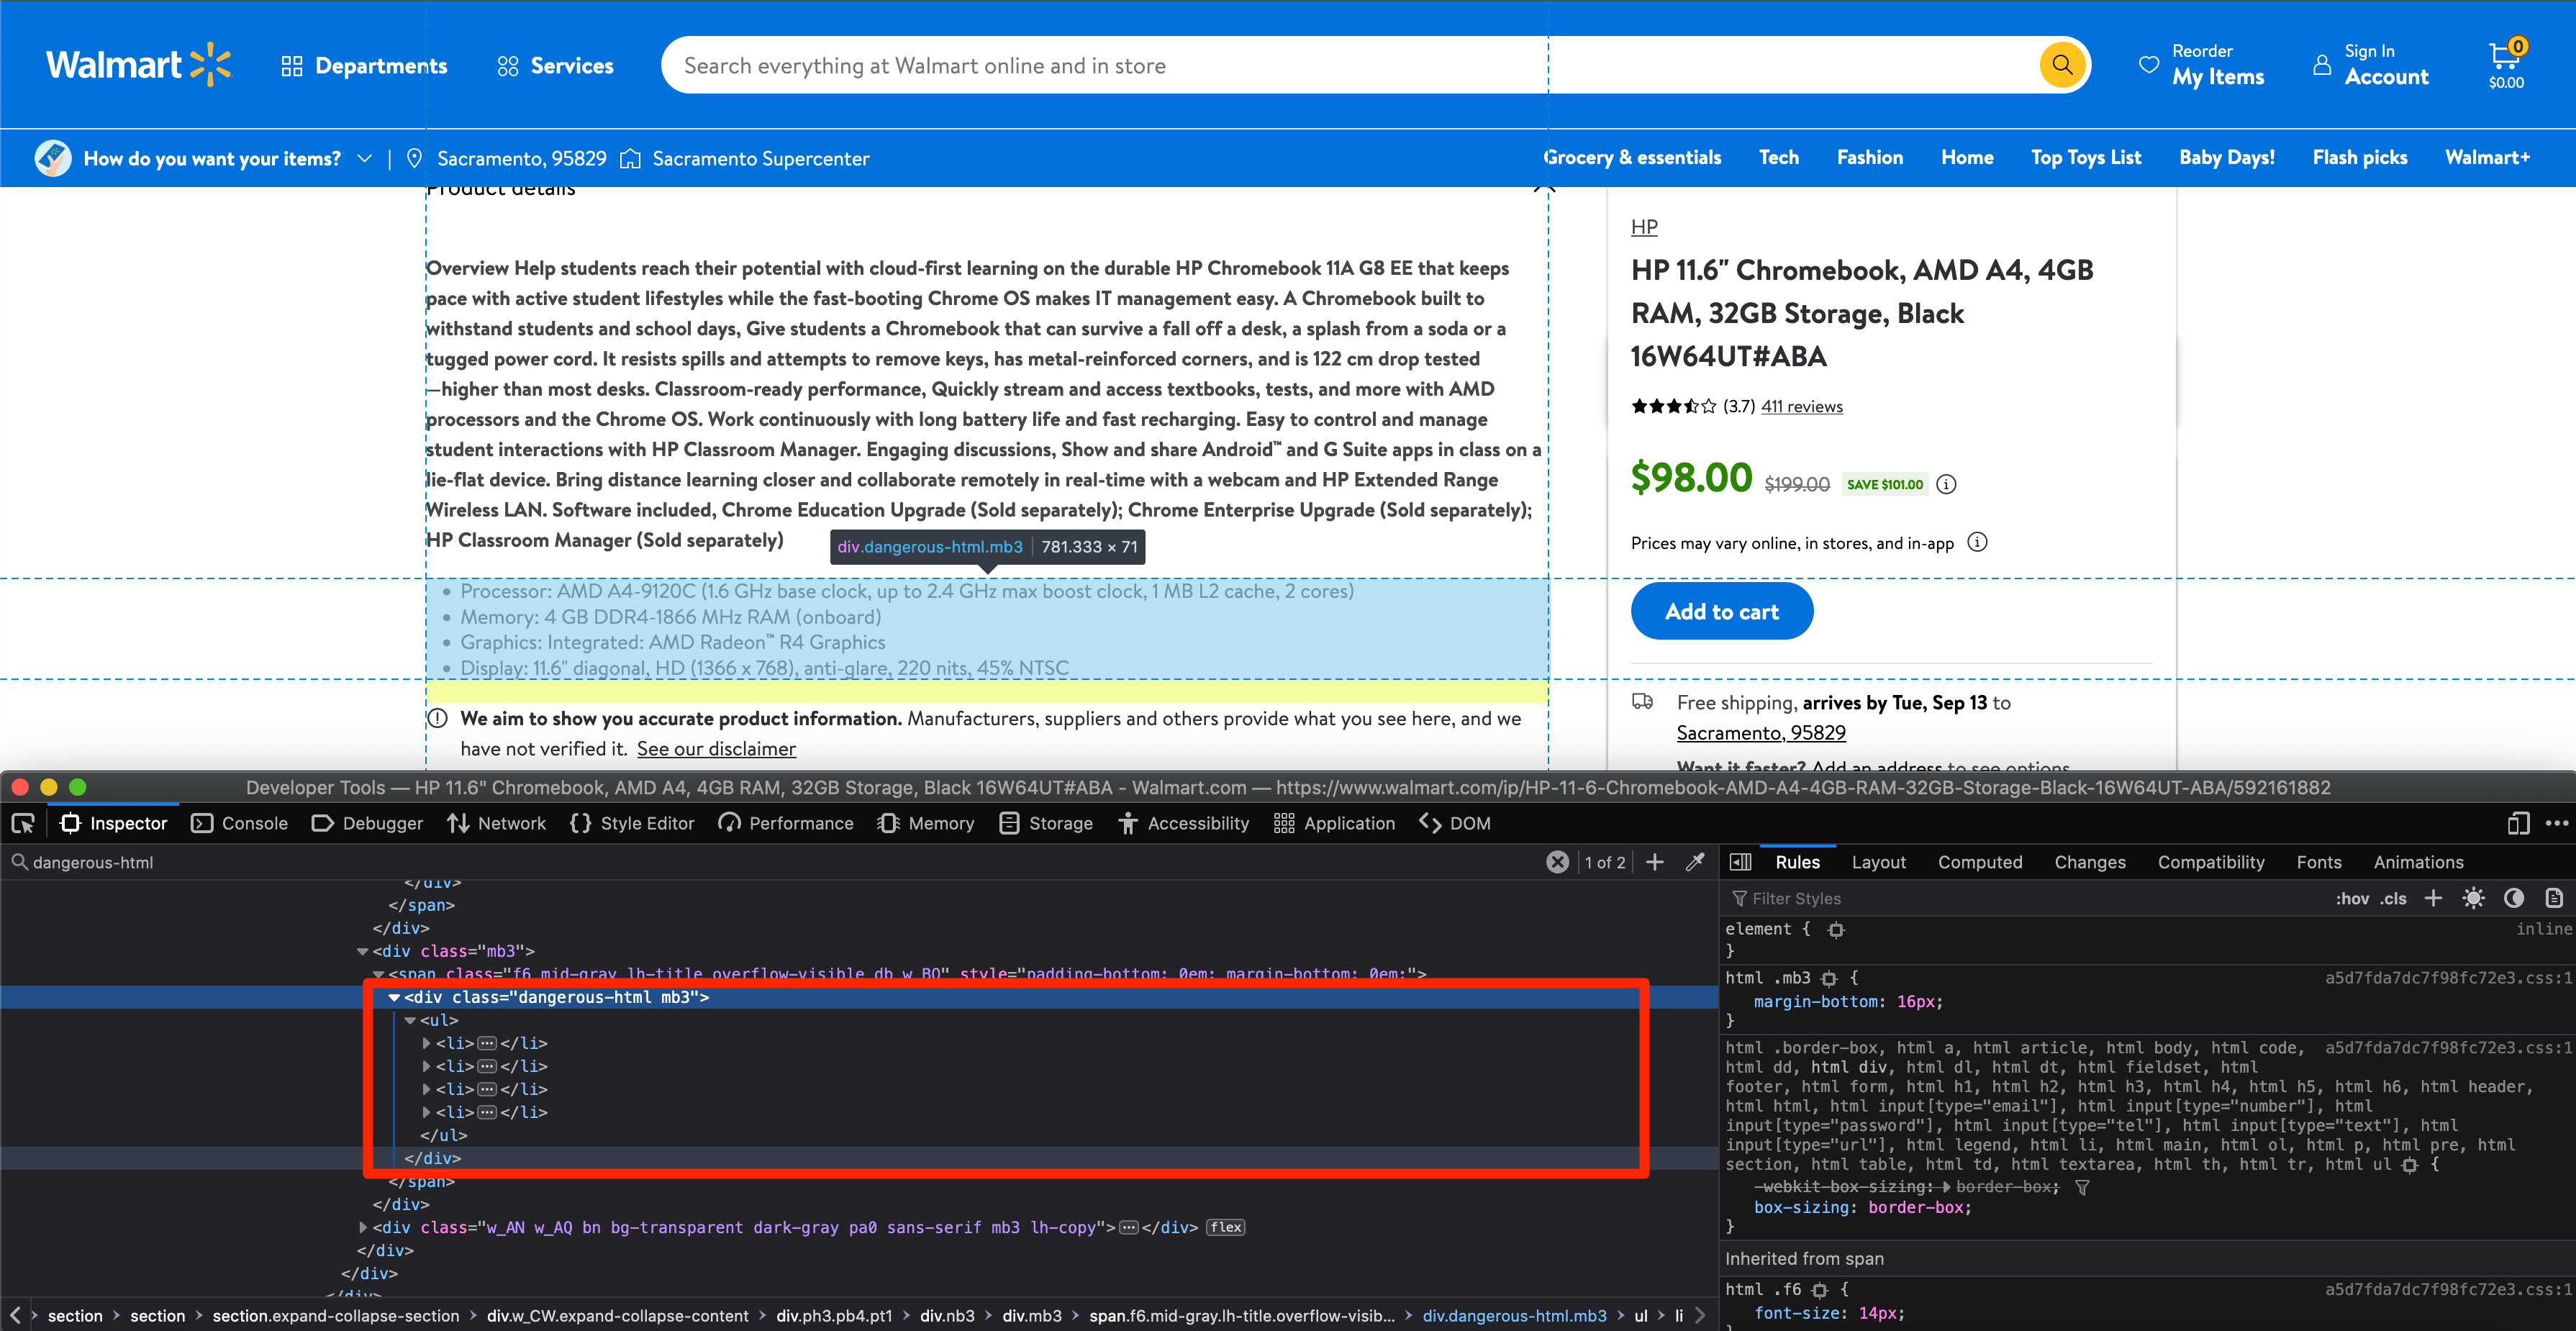Click the selector highlighter beside html .mb3

pos(1829,978)
